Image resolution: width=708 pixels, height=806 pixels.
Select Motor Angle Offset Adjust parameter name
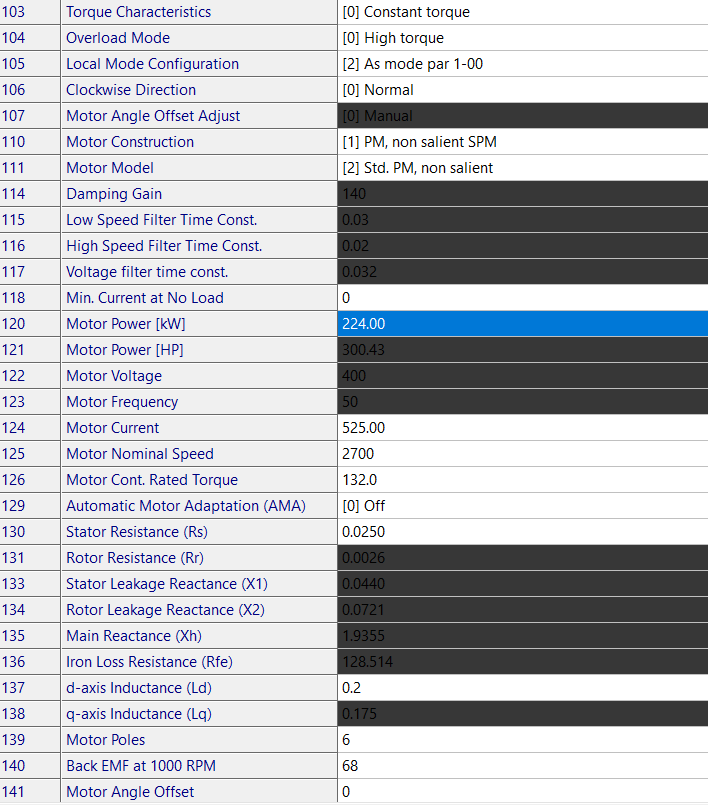click(x=153, y=116)
